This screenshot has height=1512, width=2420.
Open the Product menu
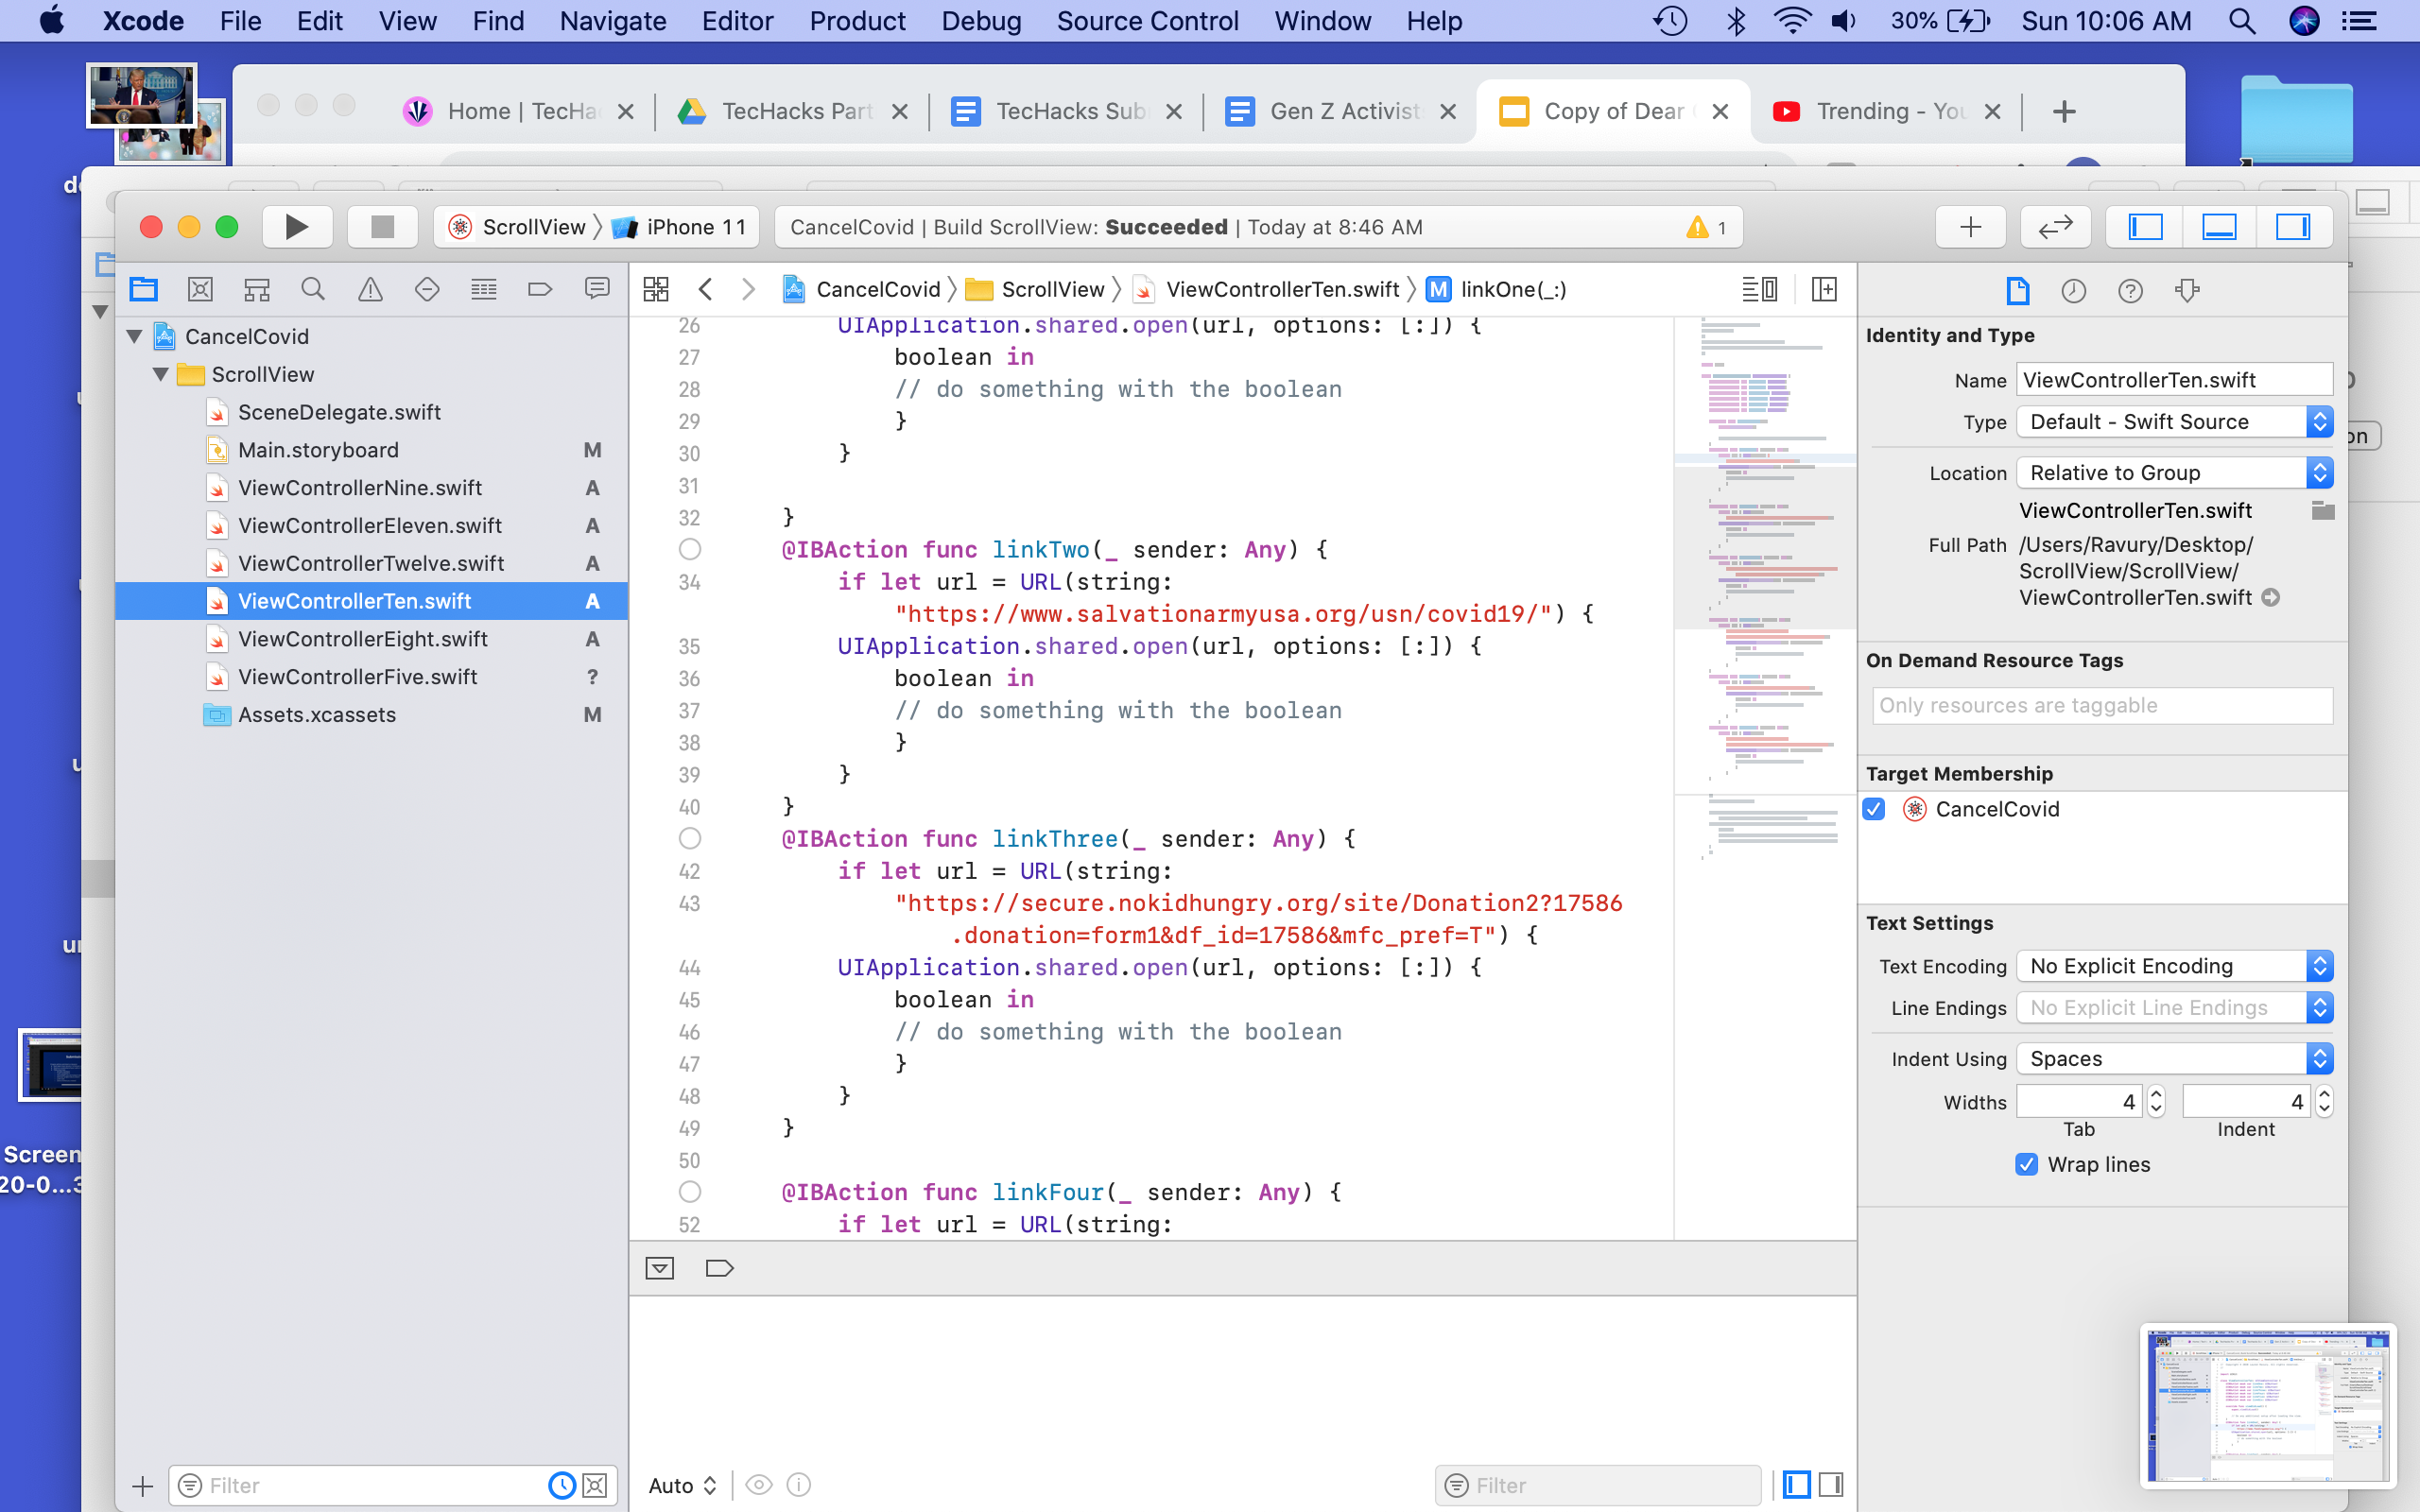coord(857,21)
